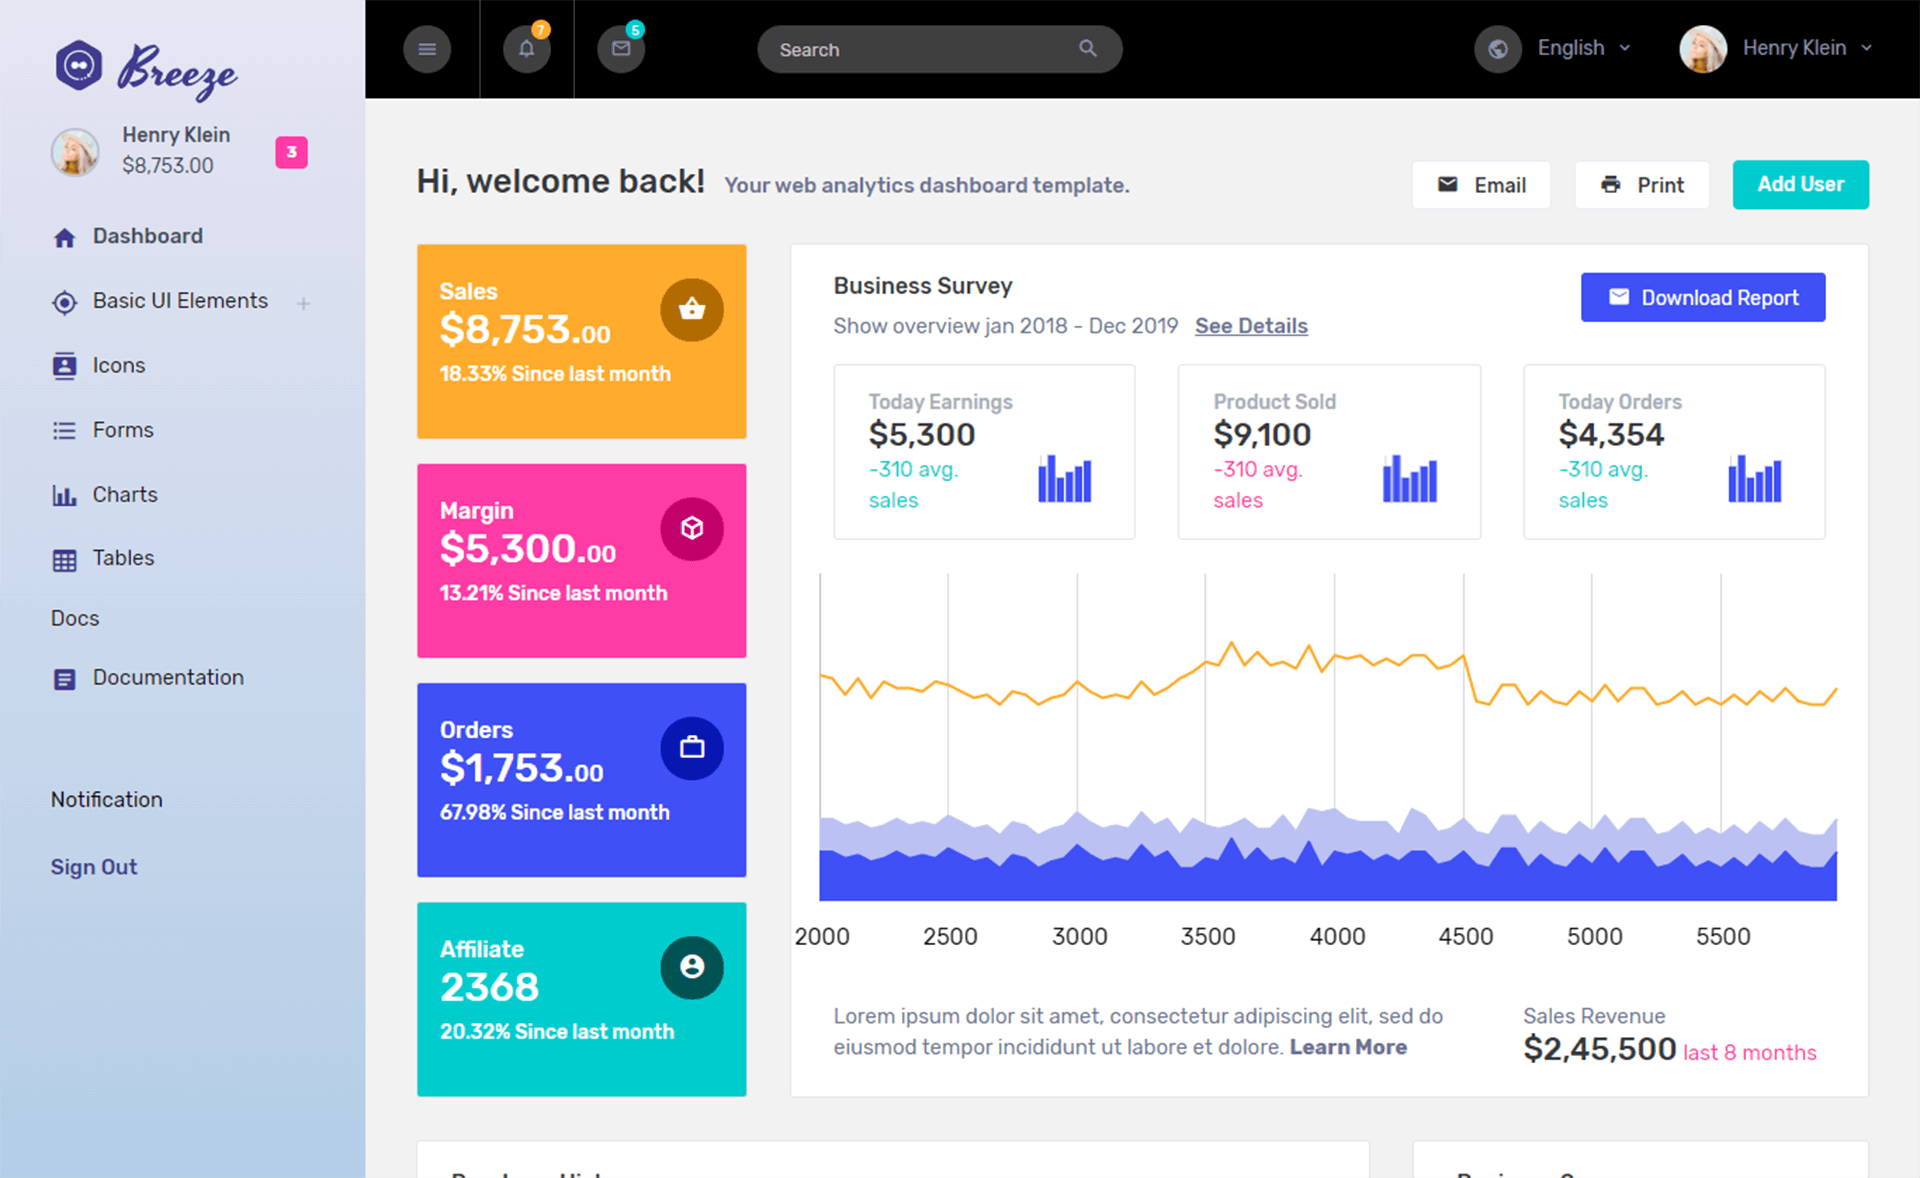Click the Search input field
Viewport: 1920px width, 1178px height.
tap(939, 49)
